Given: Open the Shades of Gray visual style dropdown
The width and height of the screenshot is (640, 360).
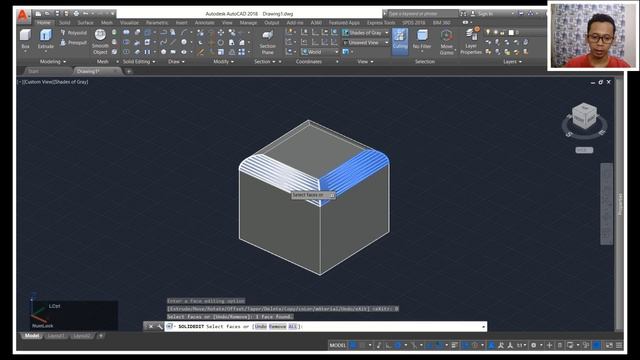Looking at the screenshot, I should coord(366,33).
